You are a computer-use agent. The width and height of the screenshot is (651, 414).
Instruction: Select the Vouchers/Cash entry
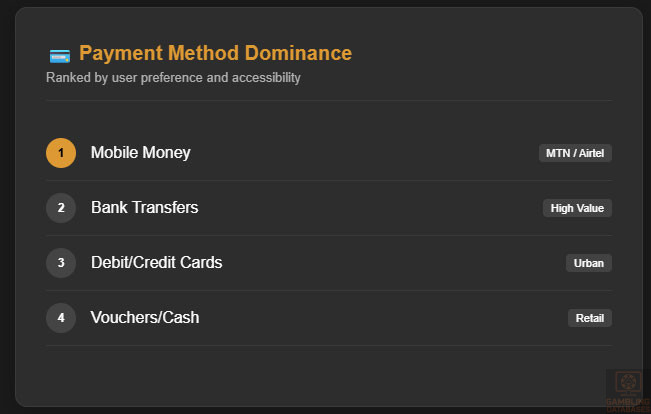[145, 318]
